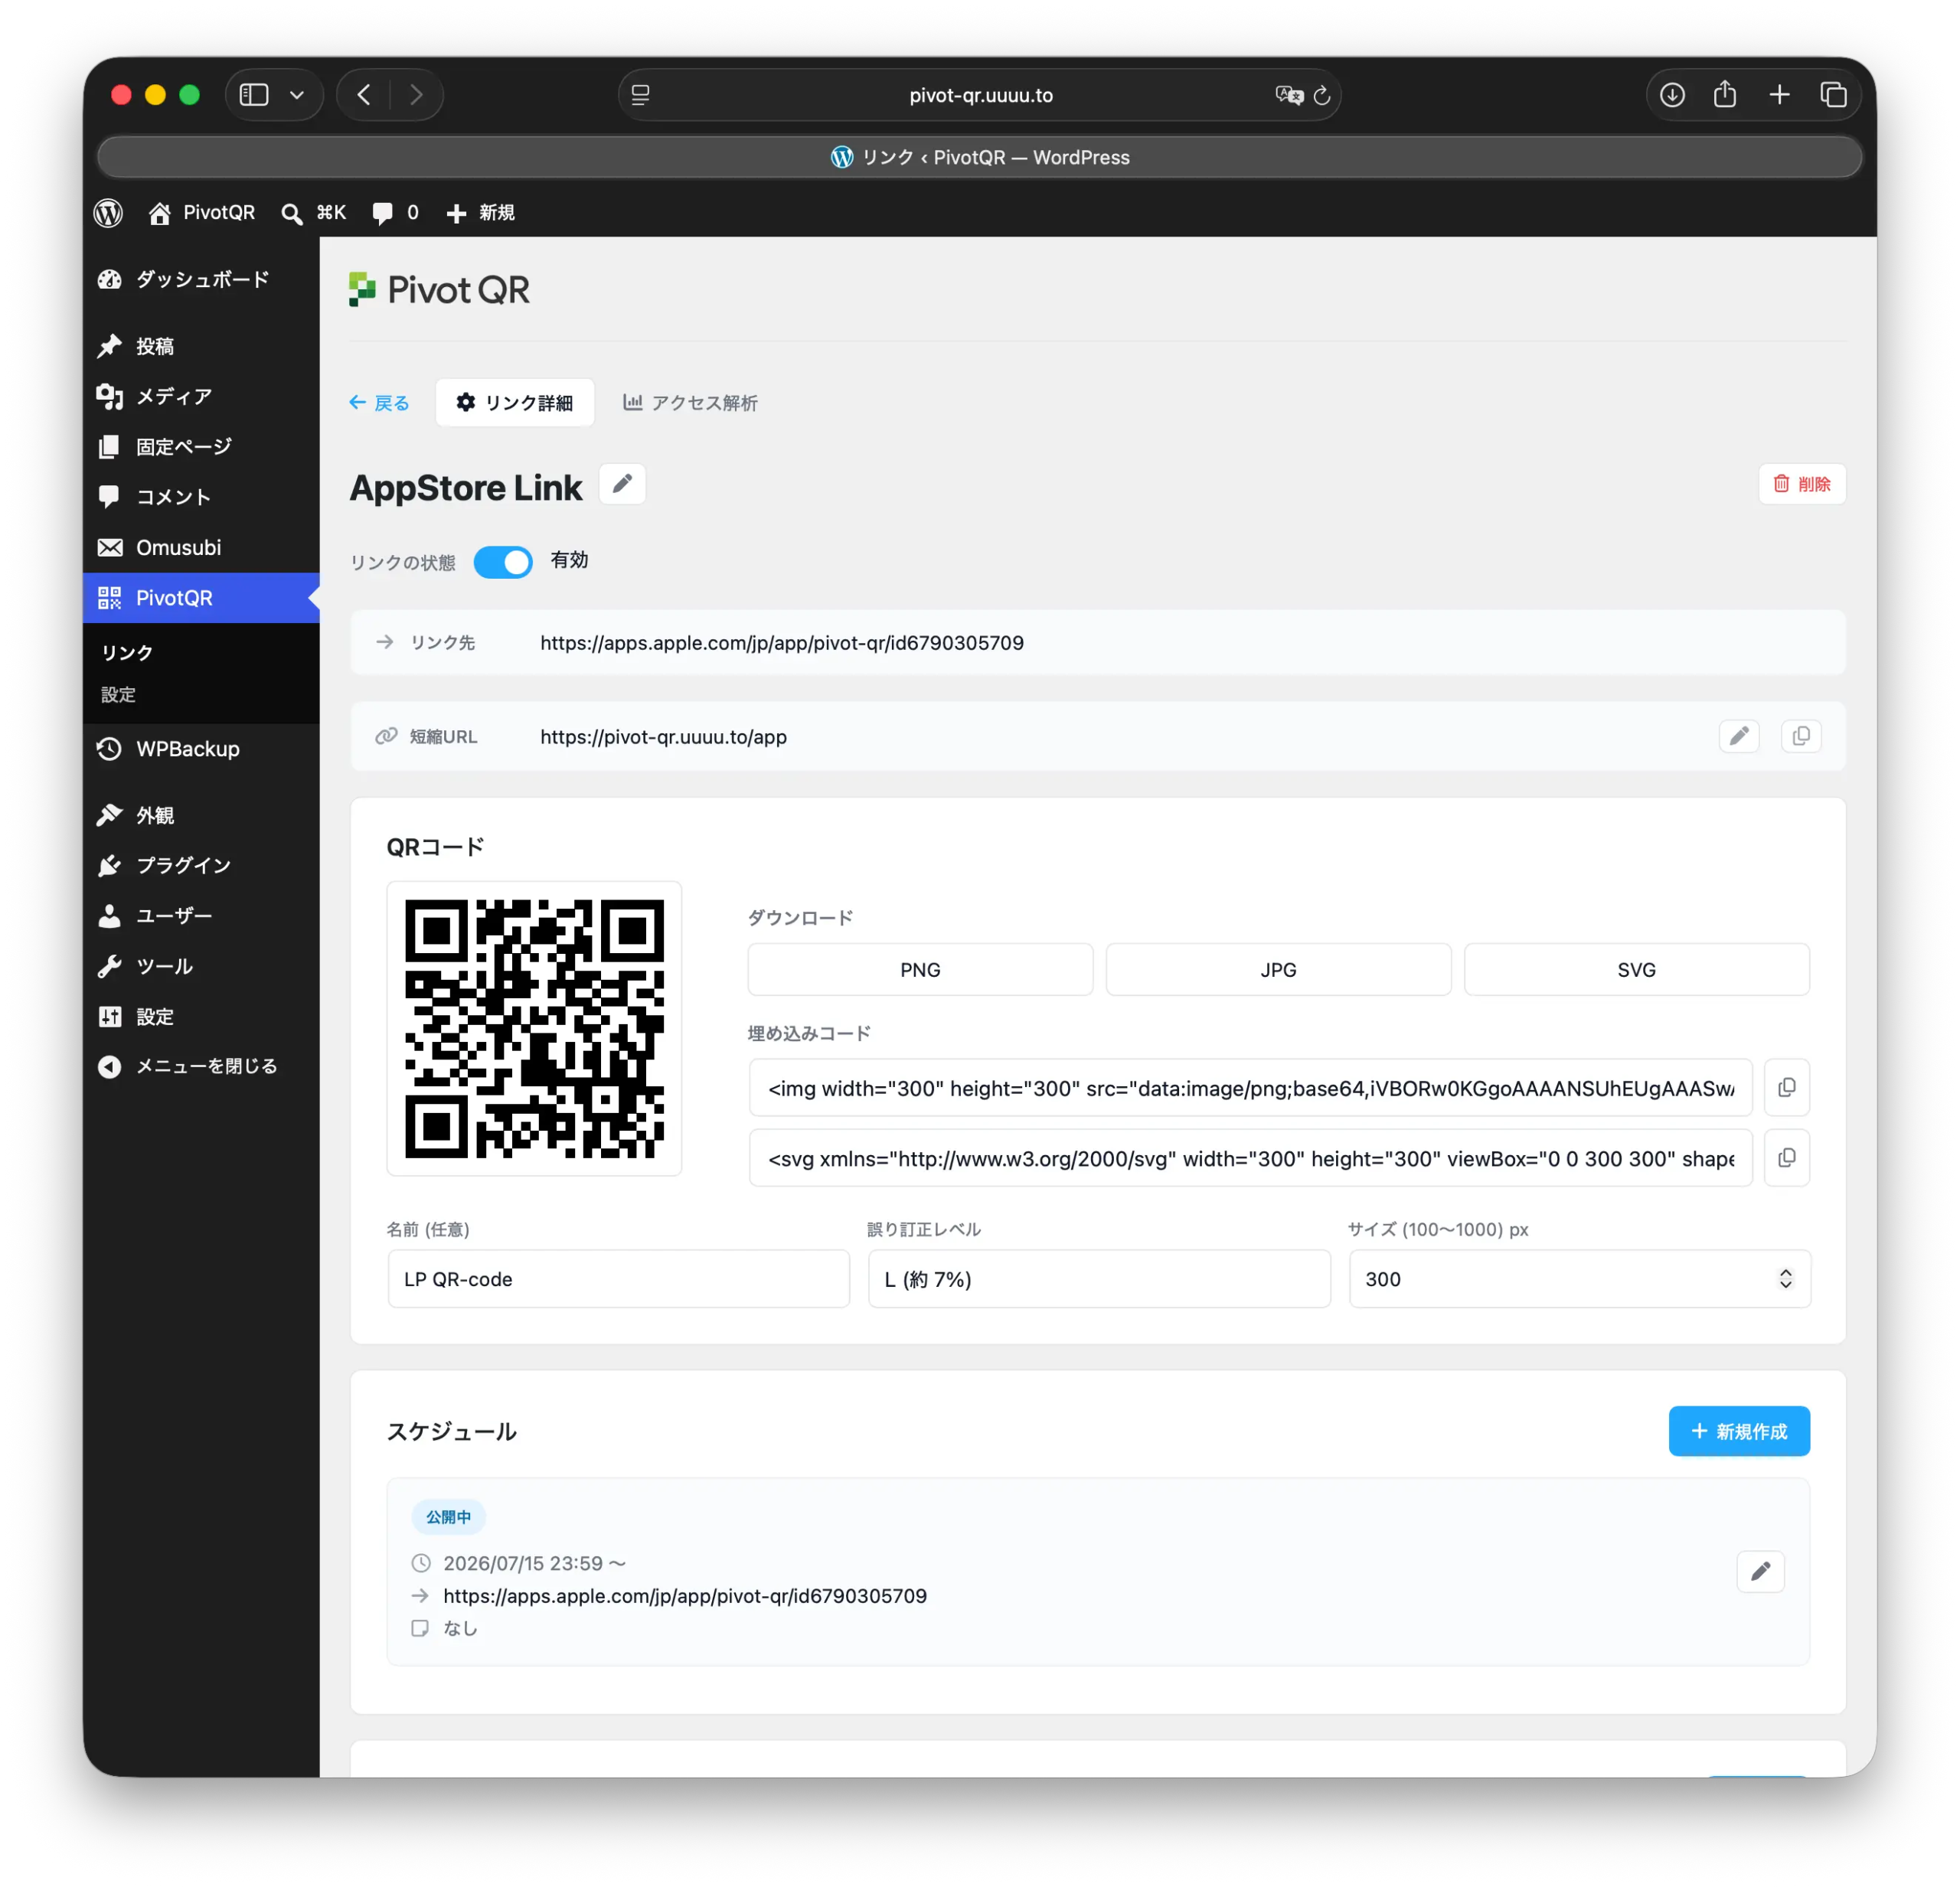Click the サイズ stepper arrows
The width and height of the screenshot is (1960, 1887).
pos(1785,1279)
